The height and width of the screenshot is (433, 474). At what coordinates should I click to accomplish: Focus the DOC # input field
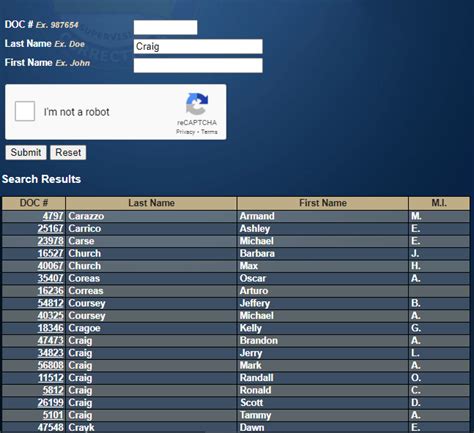(x=165, y=27)
